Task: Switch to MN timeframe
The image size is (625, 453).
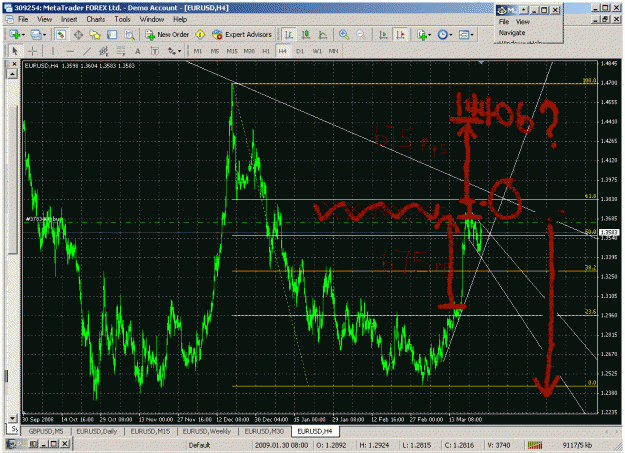Action: click(x=334, y=51)
